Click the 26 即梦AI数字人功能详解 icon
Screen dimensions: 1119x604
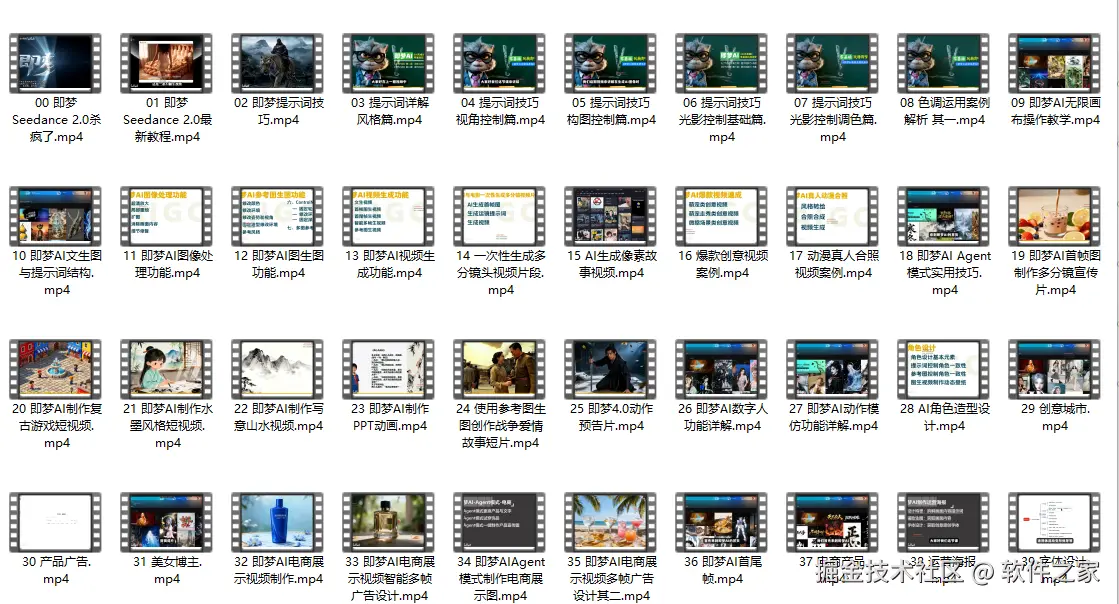721,369
